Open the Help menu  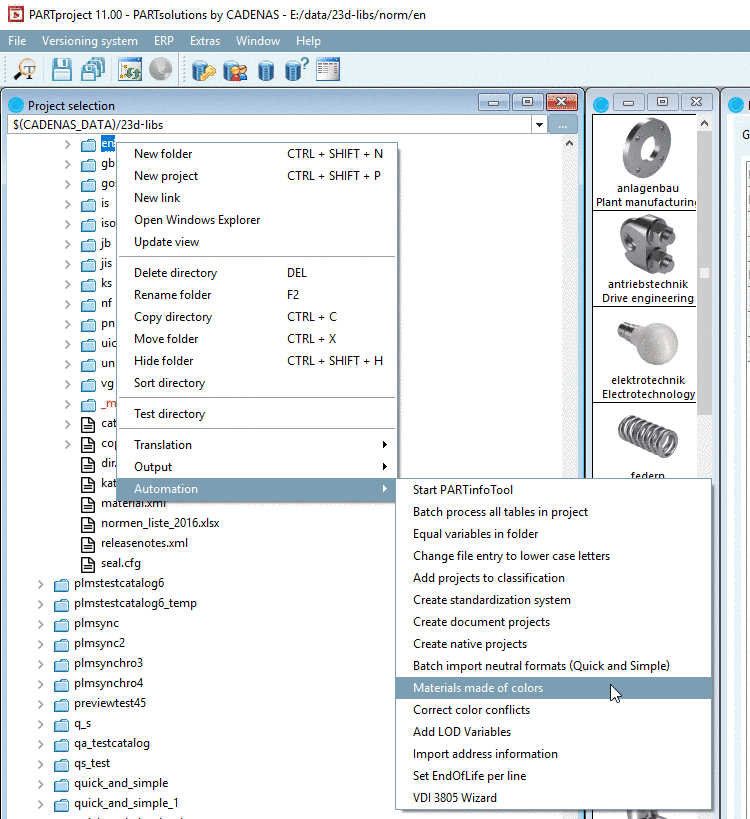[308, 41]
